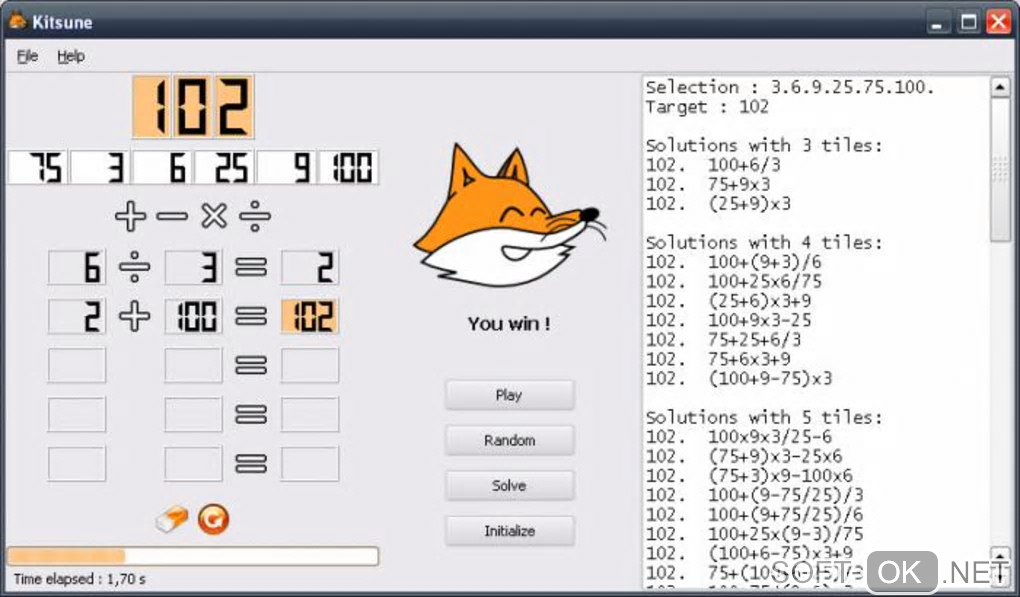Viewport: 1020px width, 597px height.
Task: Click the 'Solutions with 4 tiles:' heading
Action: 764,243
